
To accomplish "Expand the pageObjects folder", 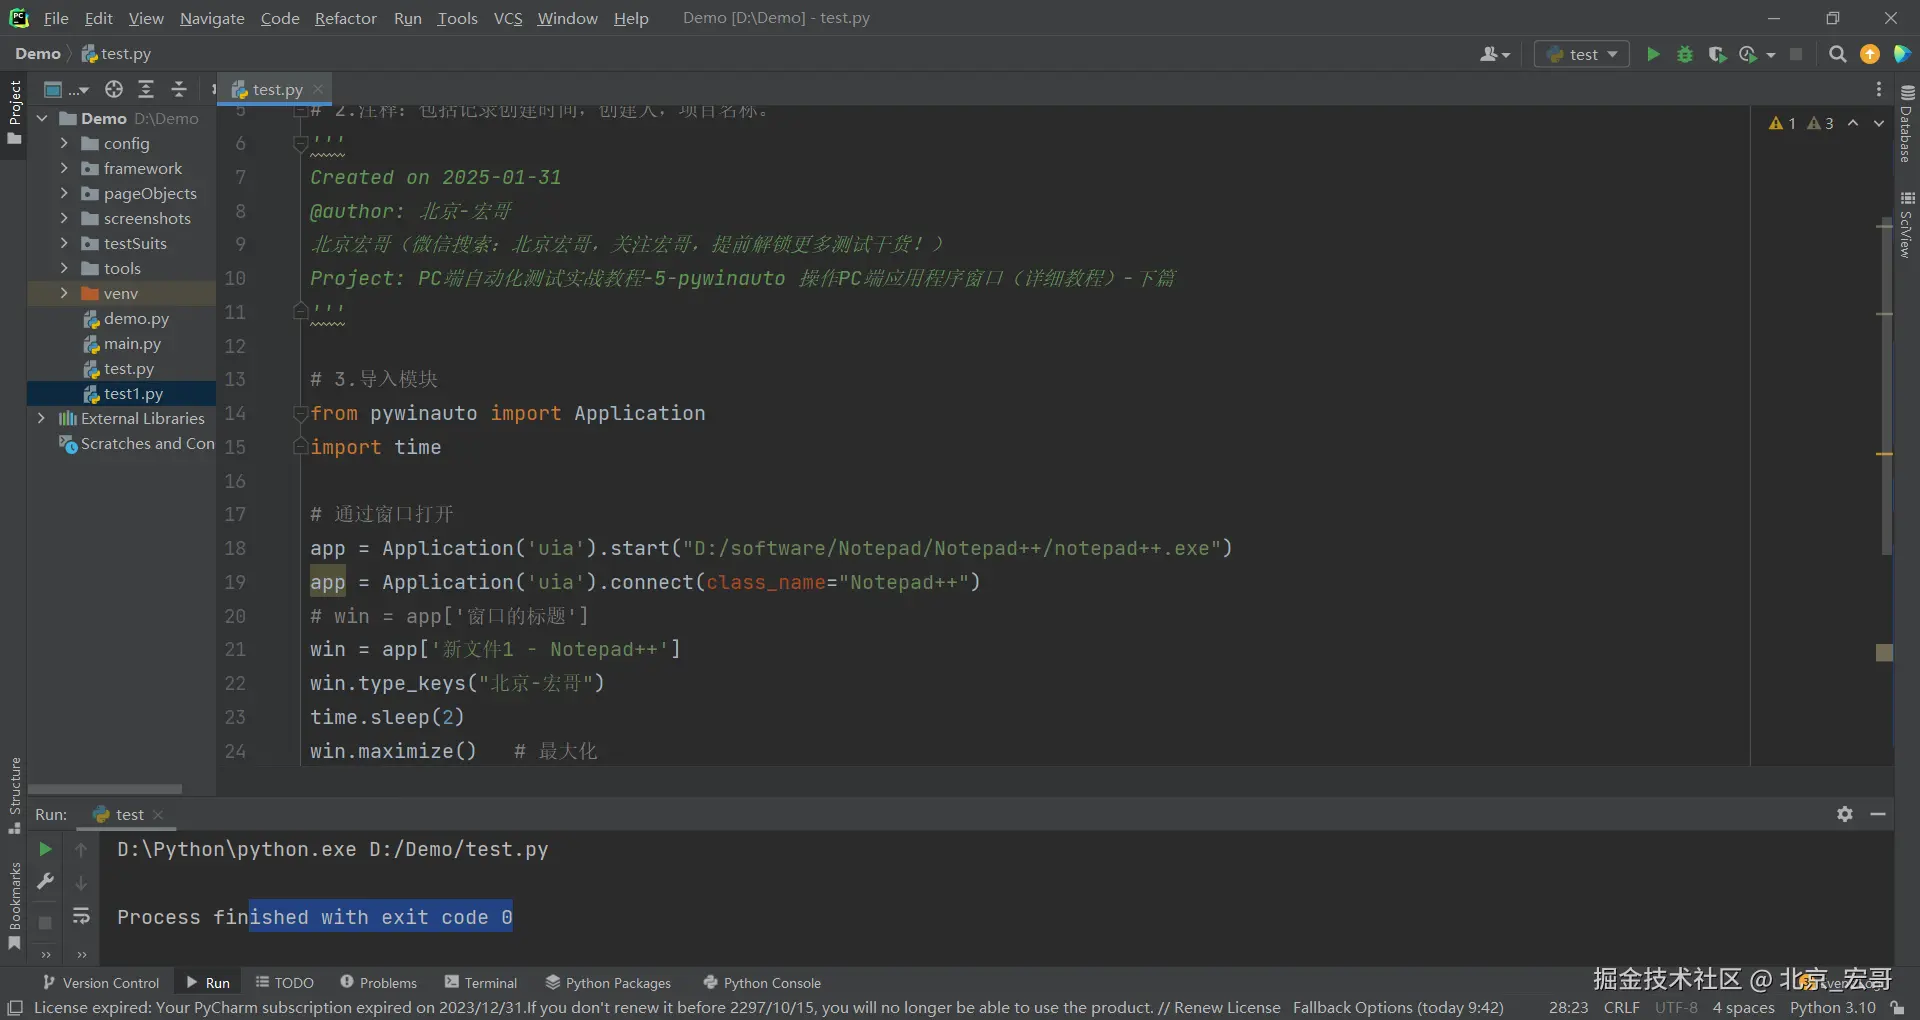I will click(64, 193).
